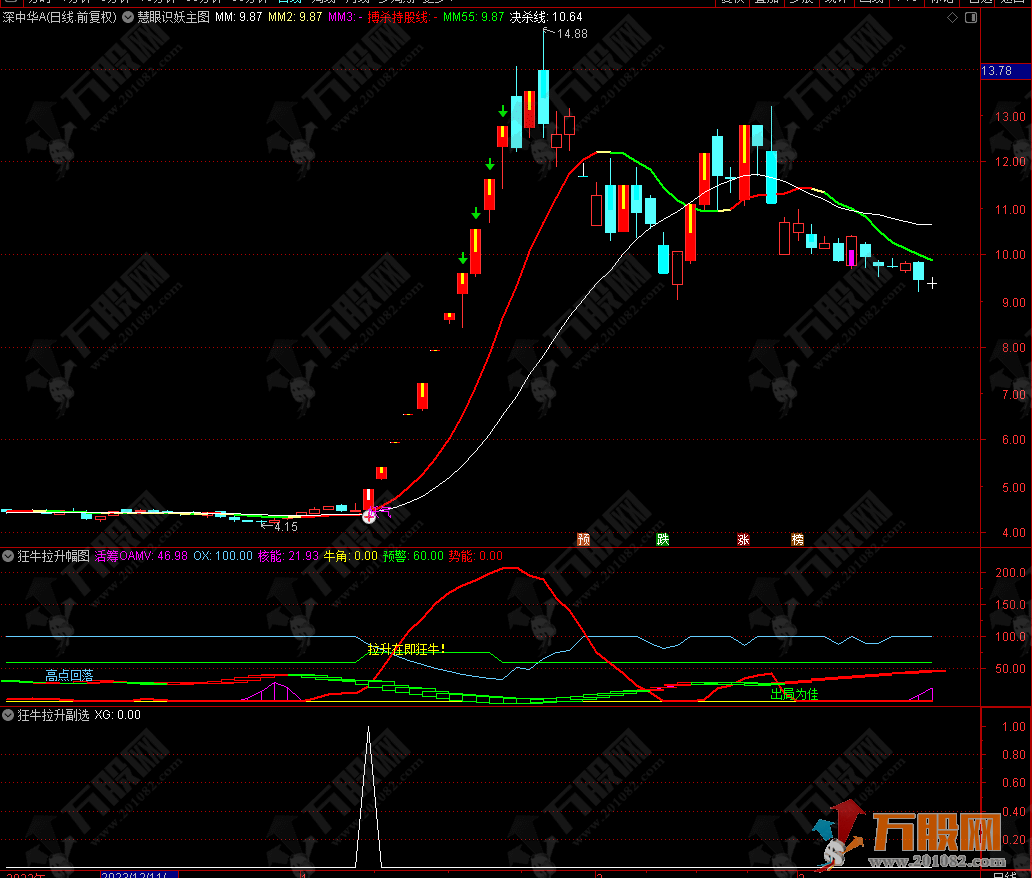The height and width of the screenshot is (878, 1032).
Task: Click the green MM55: 9.87 label
Action: (x=473, y=17)
